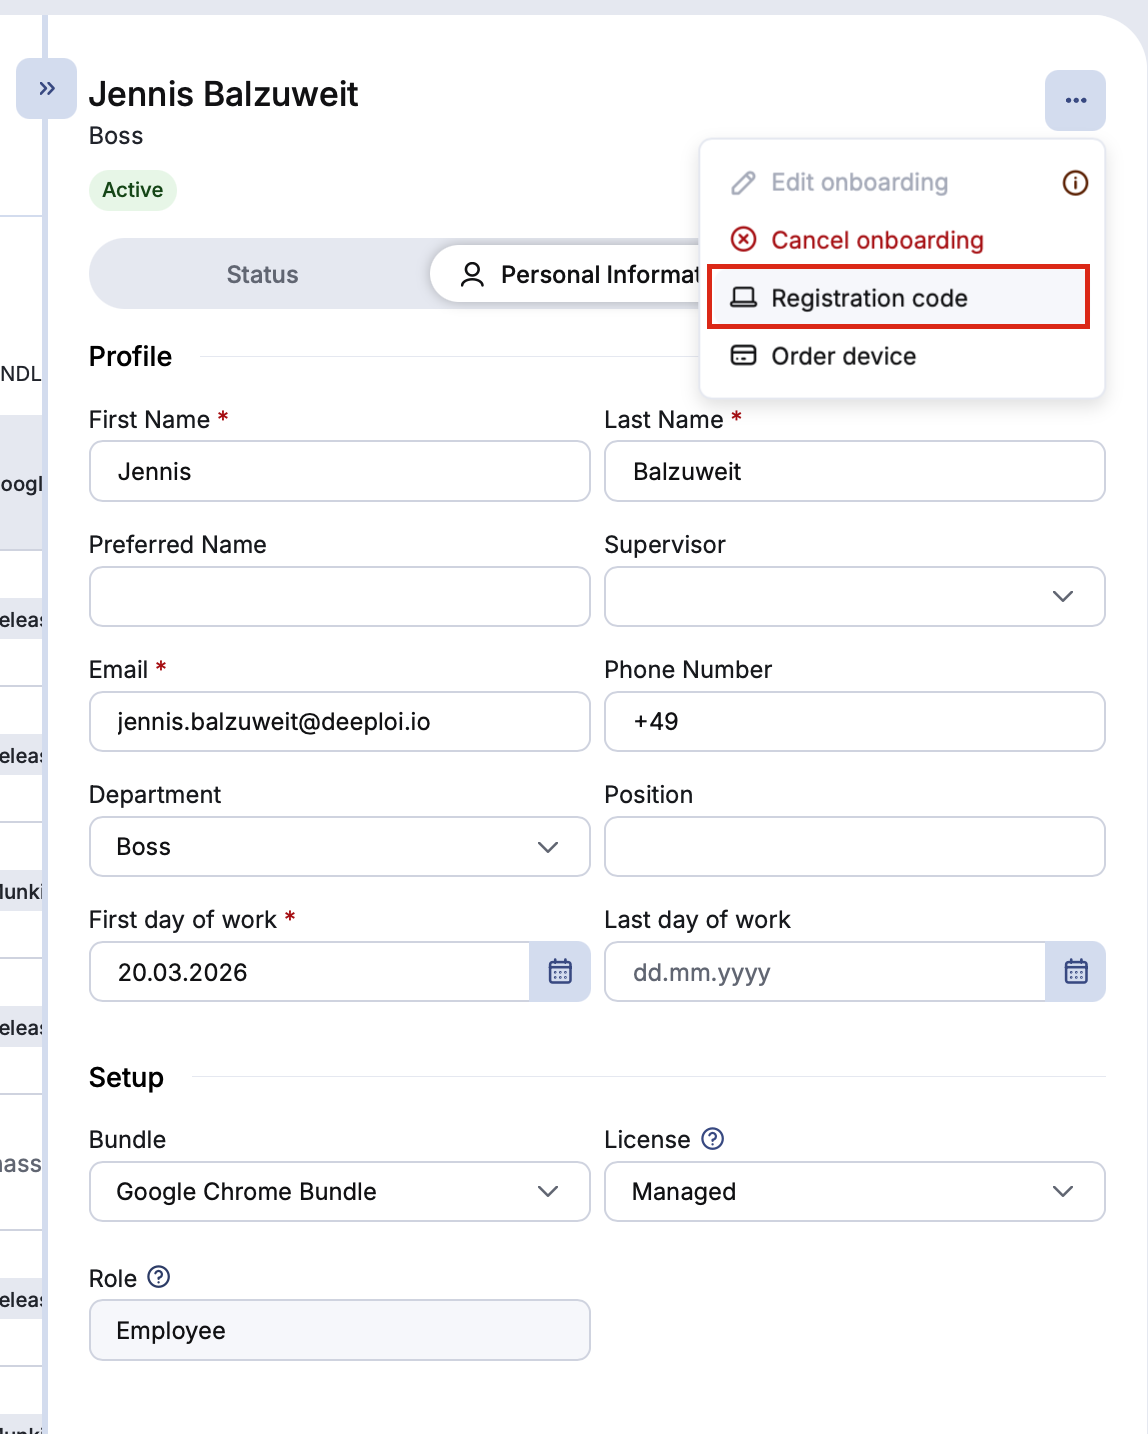Viewport: 1148px width, 1434px height.
Task: Choose Order device from the menu
Action: tap(901, 356)
